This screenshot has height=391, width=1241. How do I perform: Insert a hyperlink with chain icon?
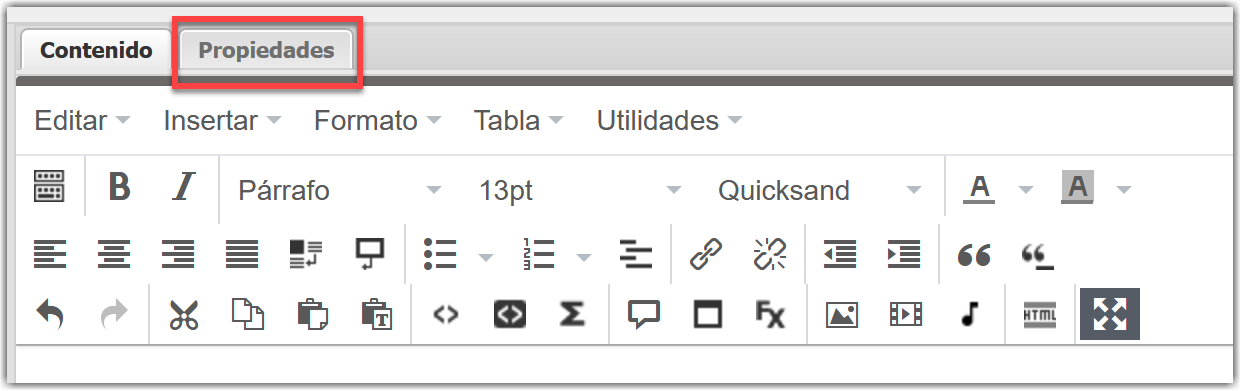tap(706, 254)
